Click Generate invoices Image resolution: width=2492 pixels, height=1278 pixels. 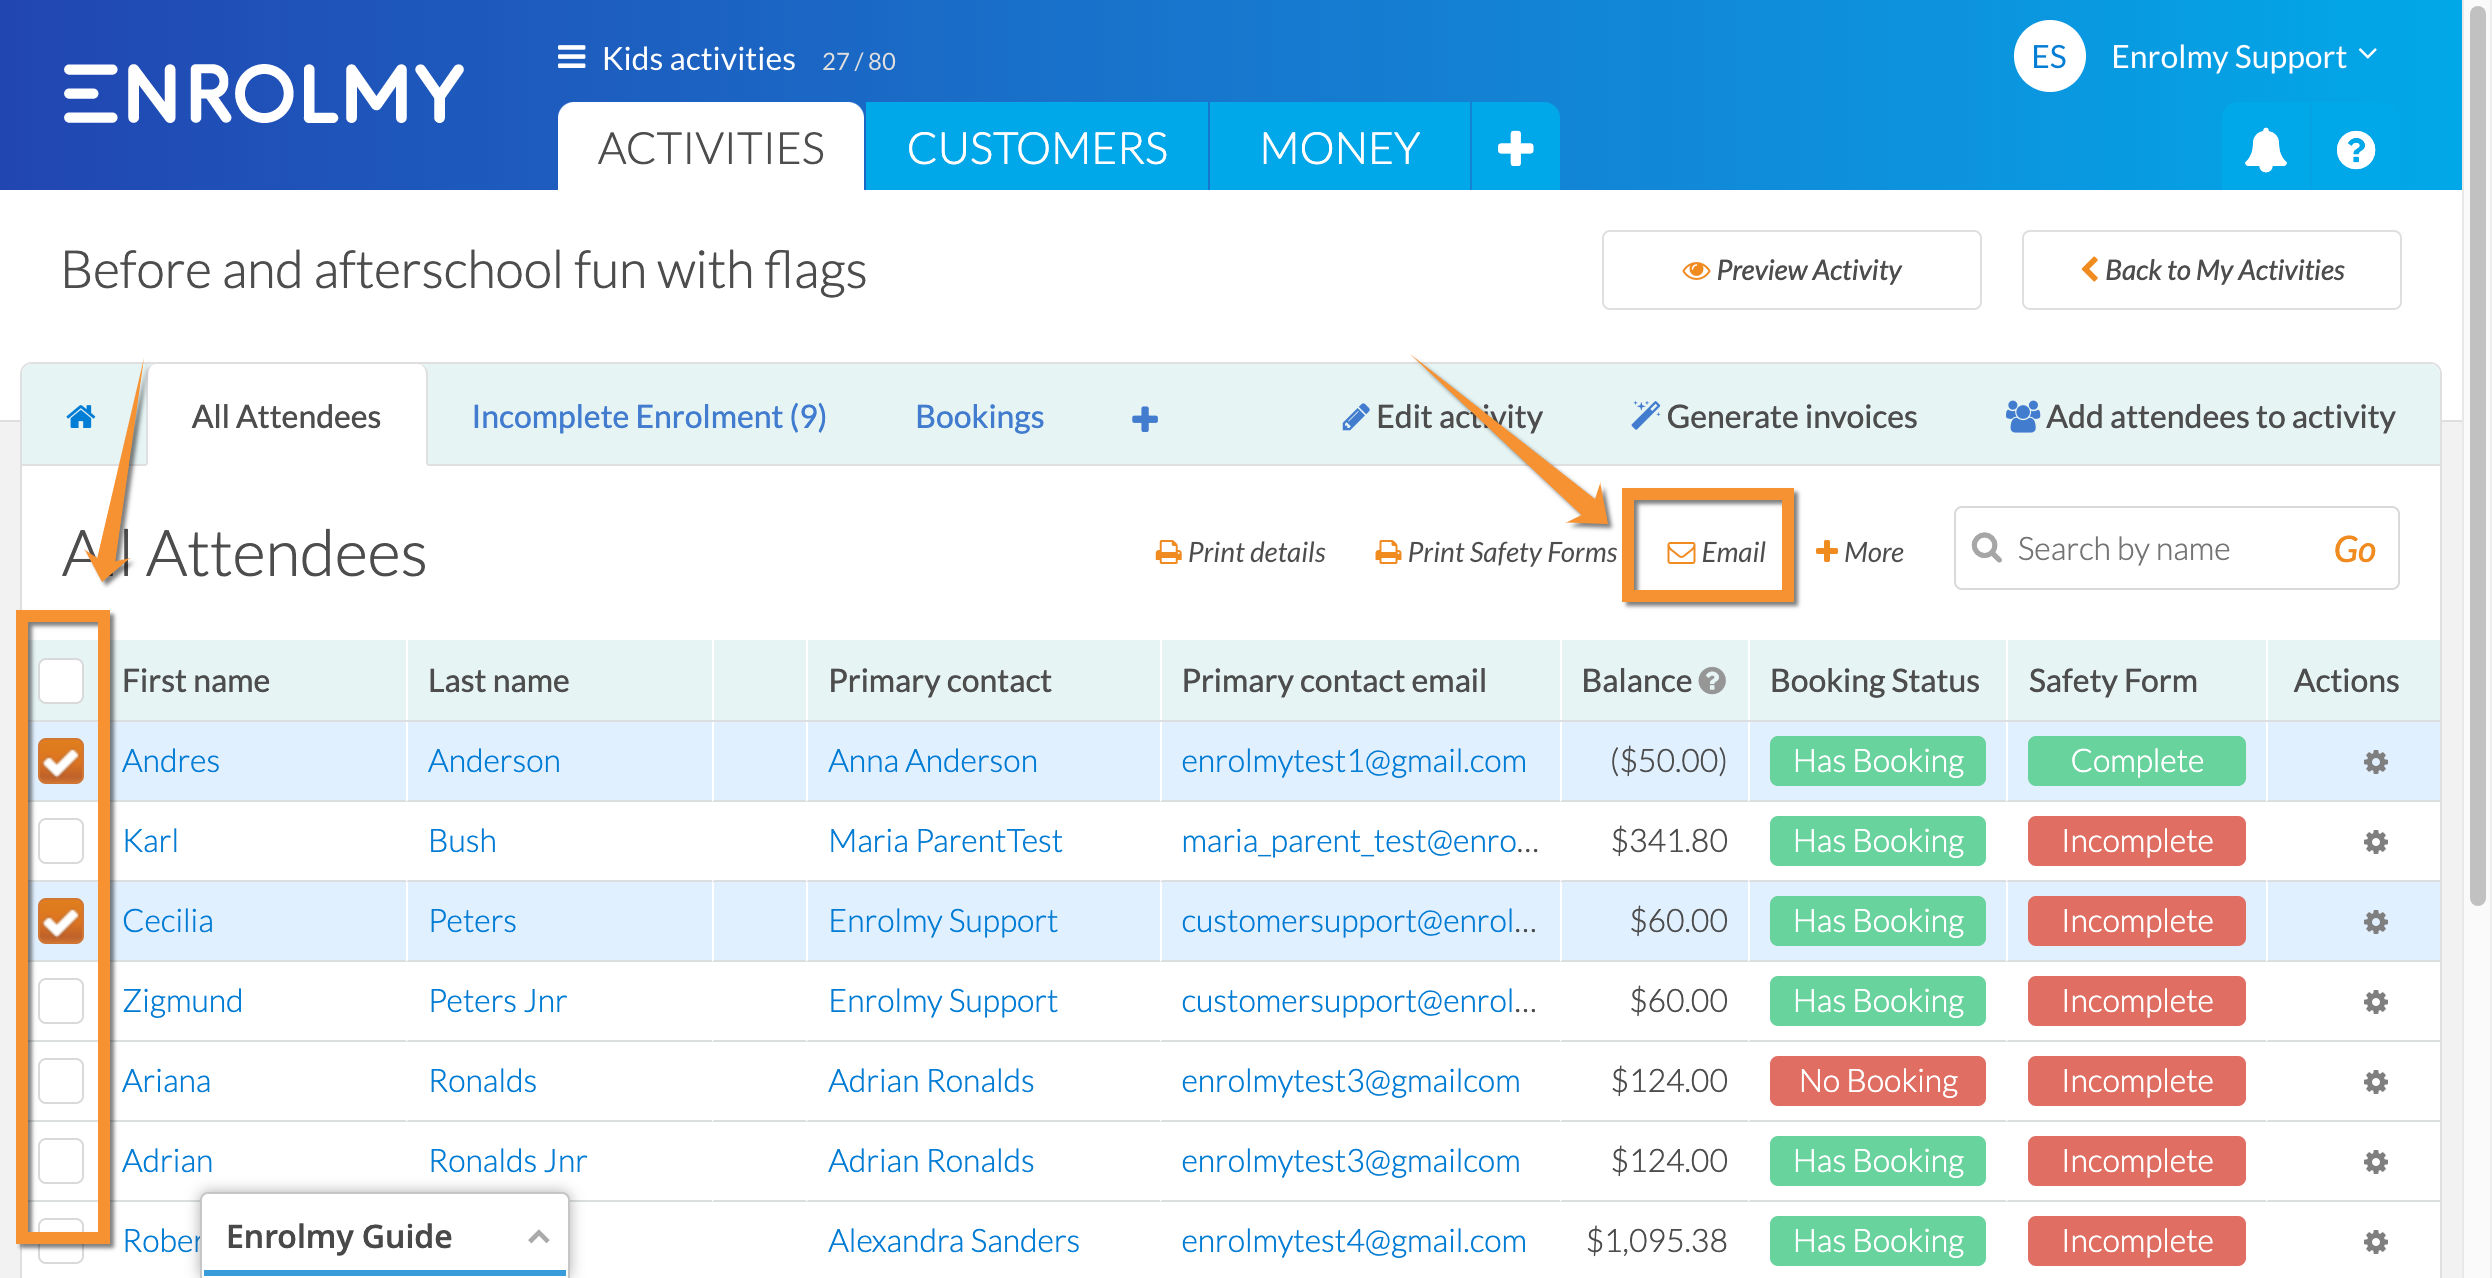[1774, 417]
